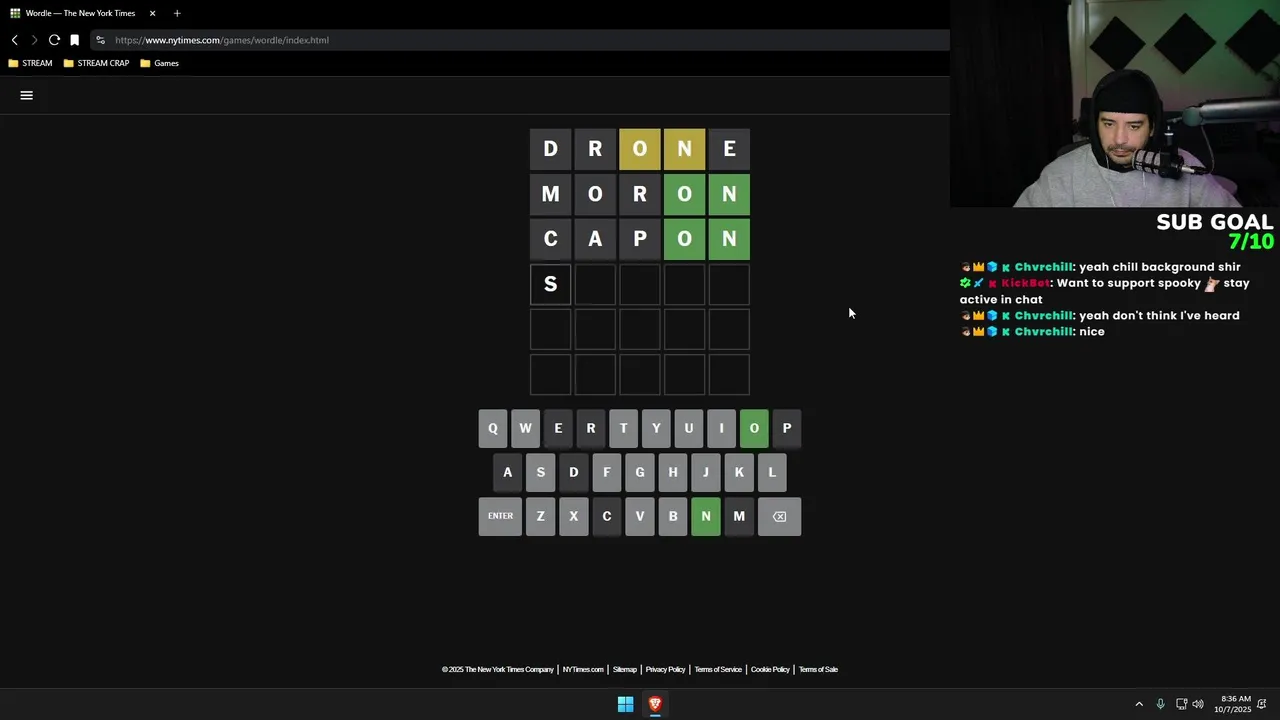Tap the J key on the Wordle keyboard
Image resolution: width=1280 pixels, height=720 pixels.
click(x=706, y=472)
